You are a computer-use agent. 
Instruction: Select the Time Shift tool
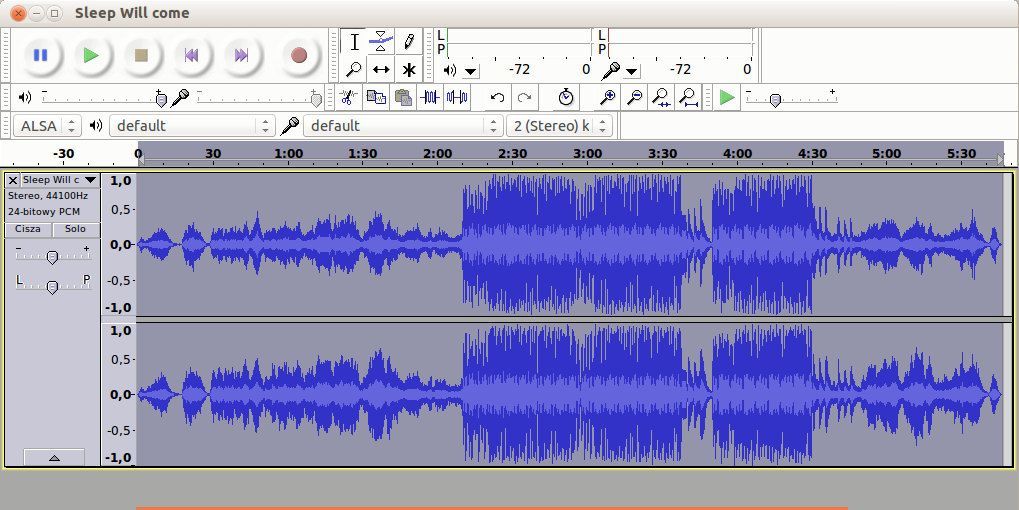coord(381,69)
